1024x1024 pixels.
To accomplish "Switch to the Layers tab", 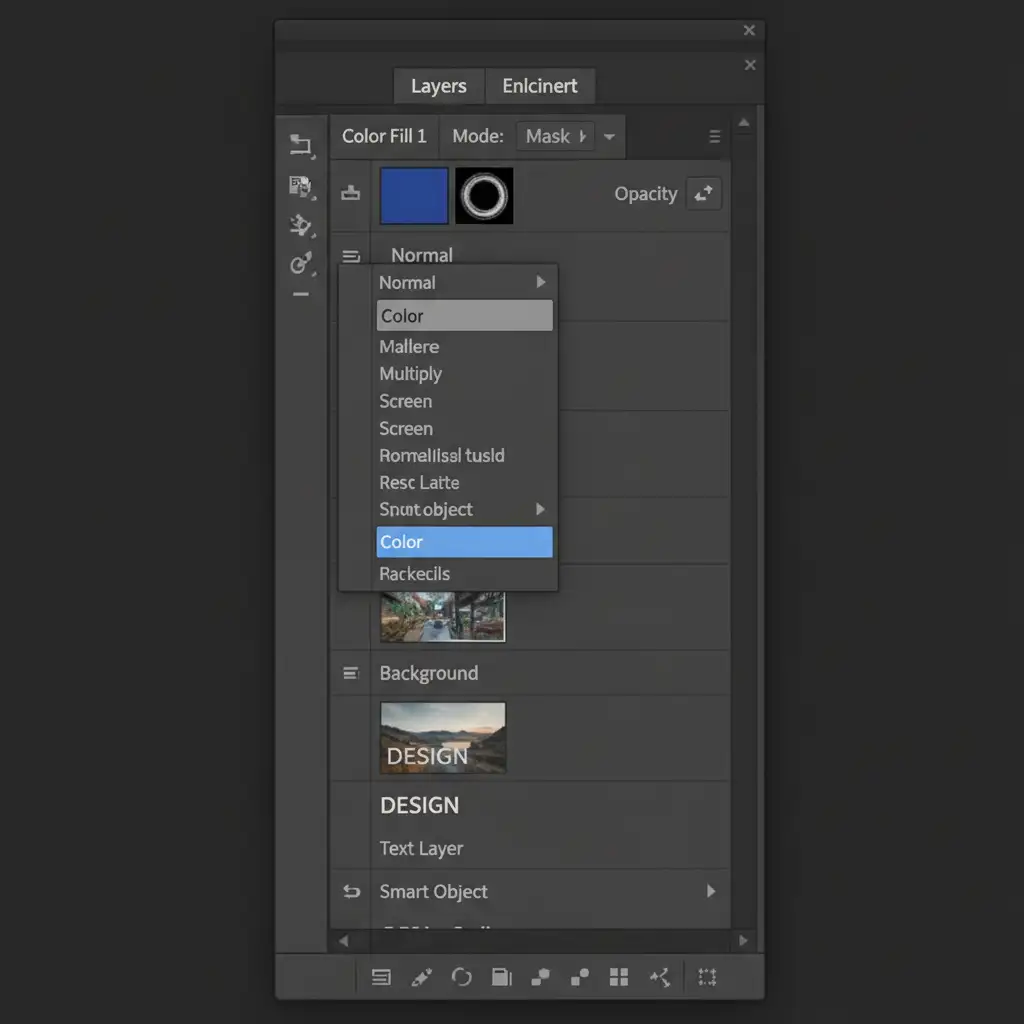I will pos(438,86).
